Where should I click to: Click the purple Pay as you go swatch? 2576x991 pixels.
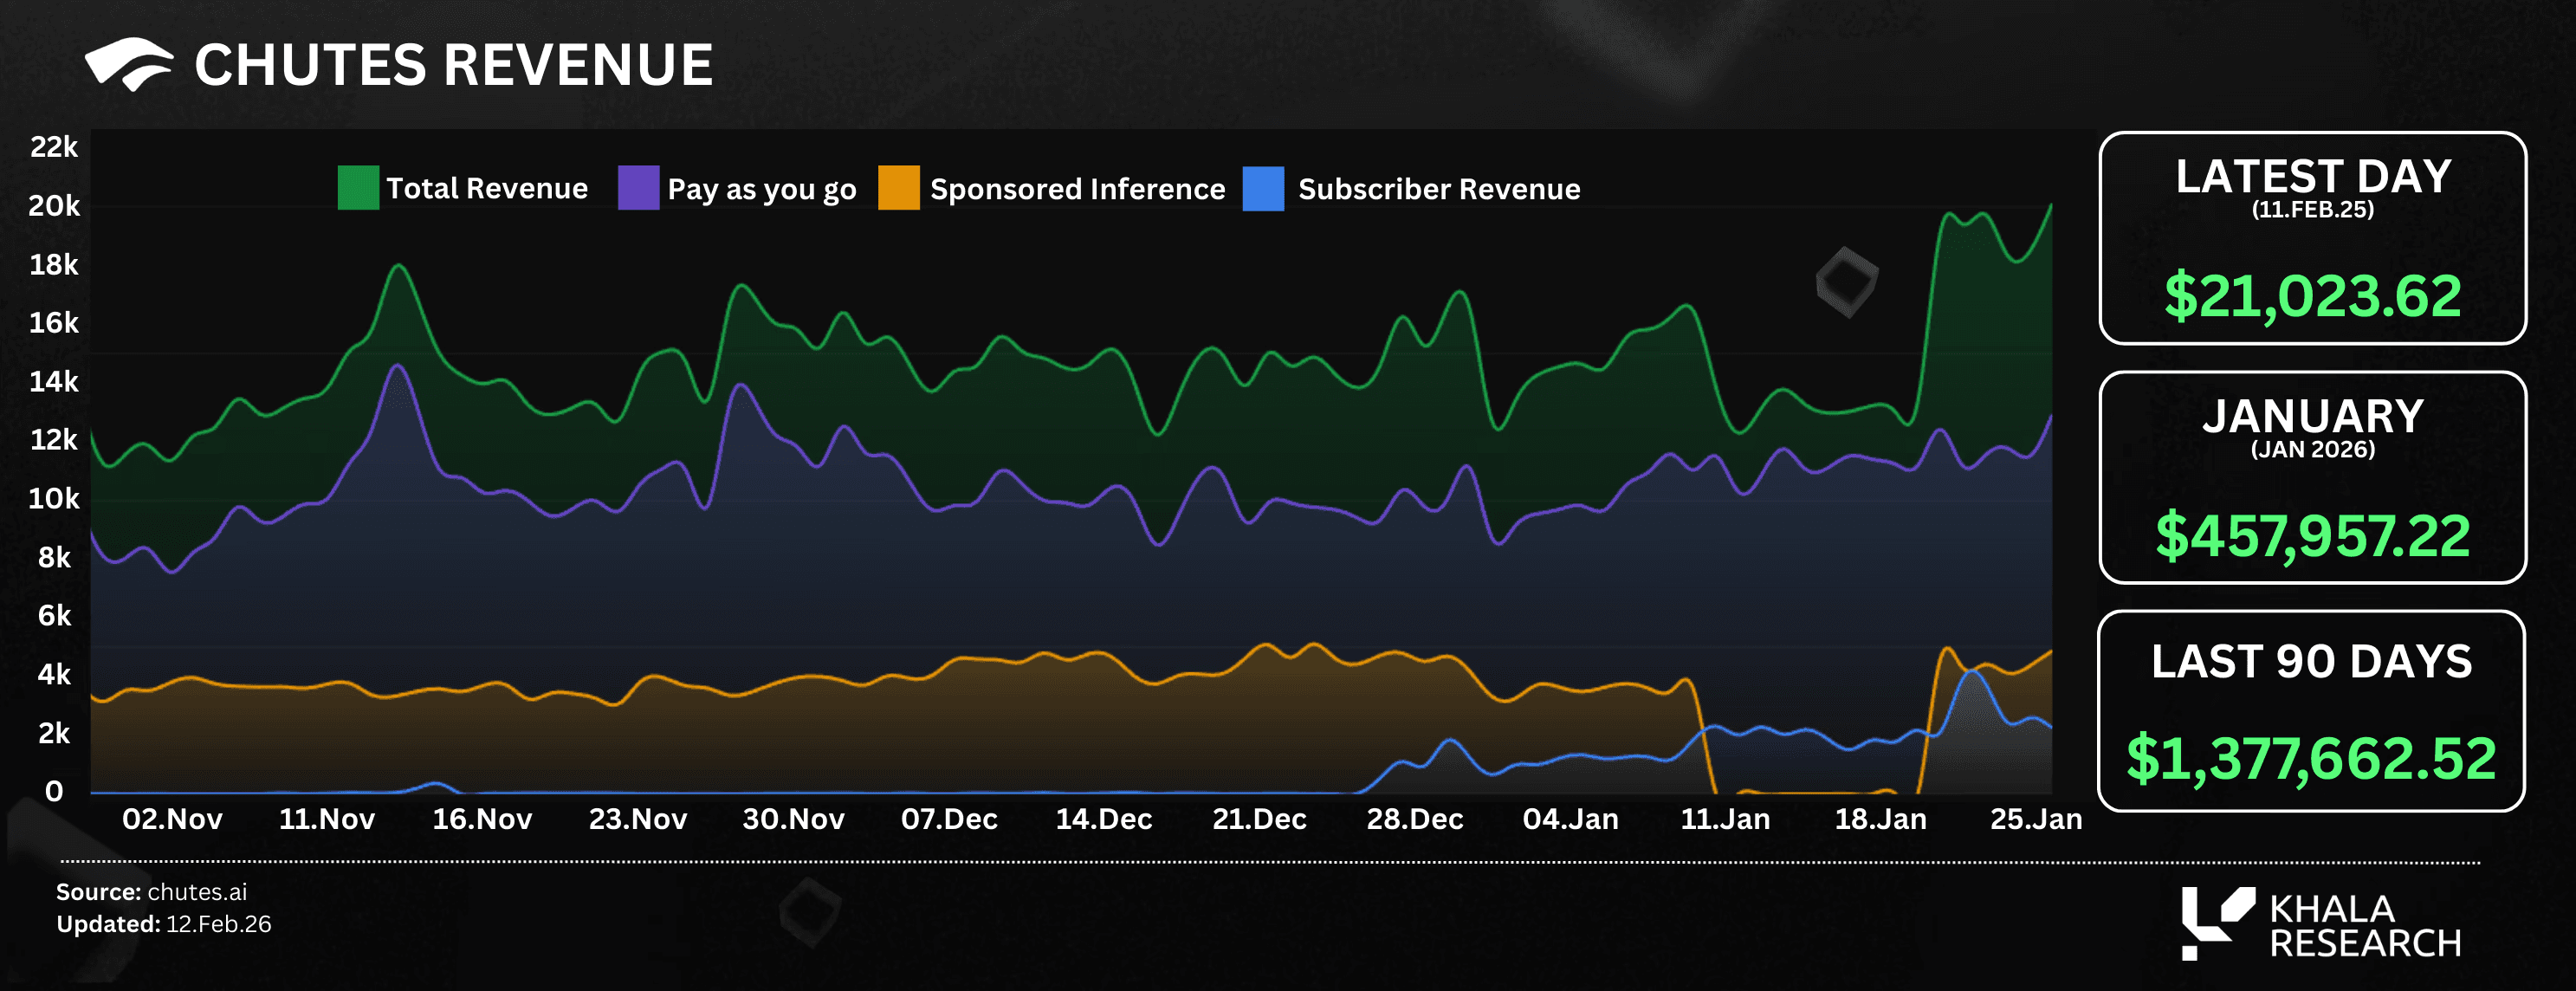click(x=638, y=188)
